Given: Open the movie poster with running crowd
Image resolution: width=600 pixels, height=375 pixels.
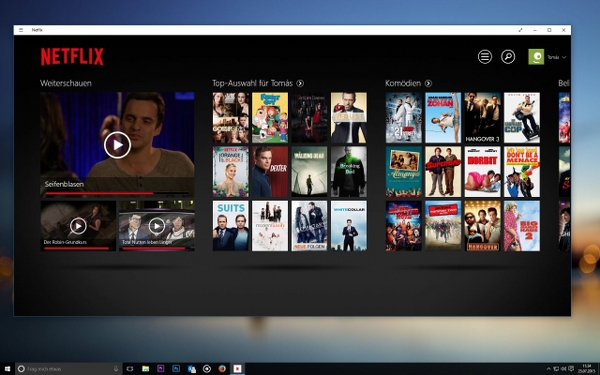Looking at the screenshot, I should (x=443, y=226).
